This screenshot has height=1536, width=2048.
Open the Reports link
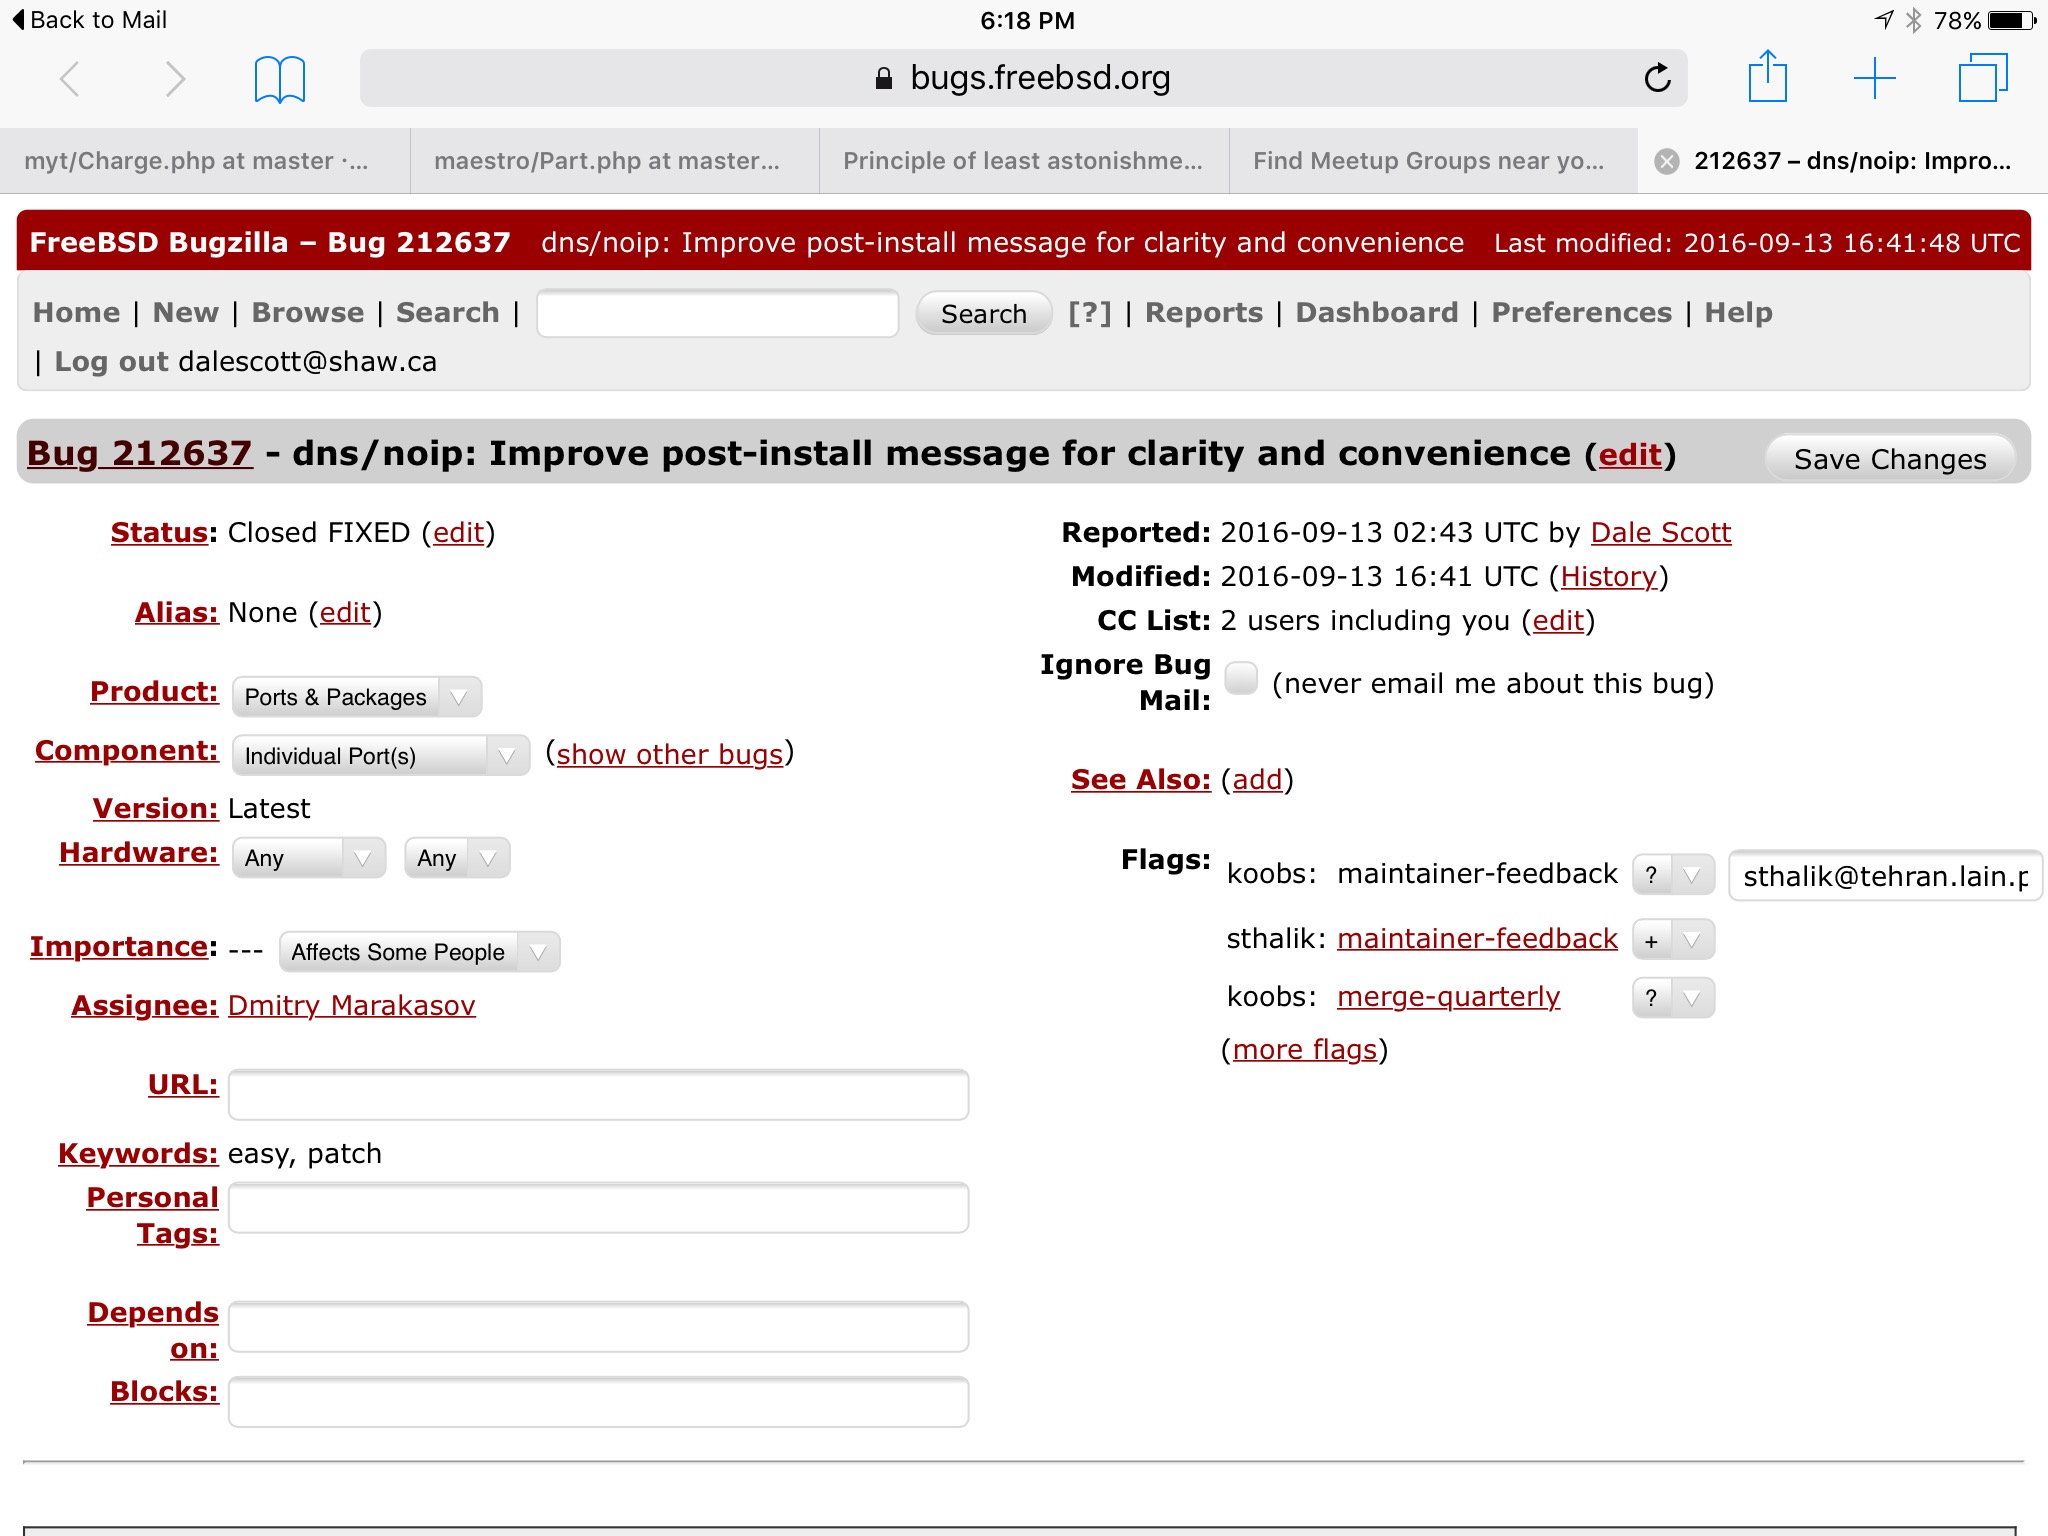pyautogui.click(x=1204, y=312)
